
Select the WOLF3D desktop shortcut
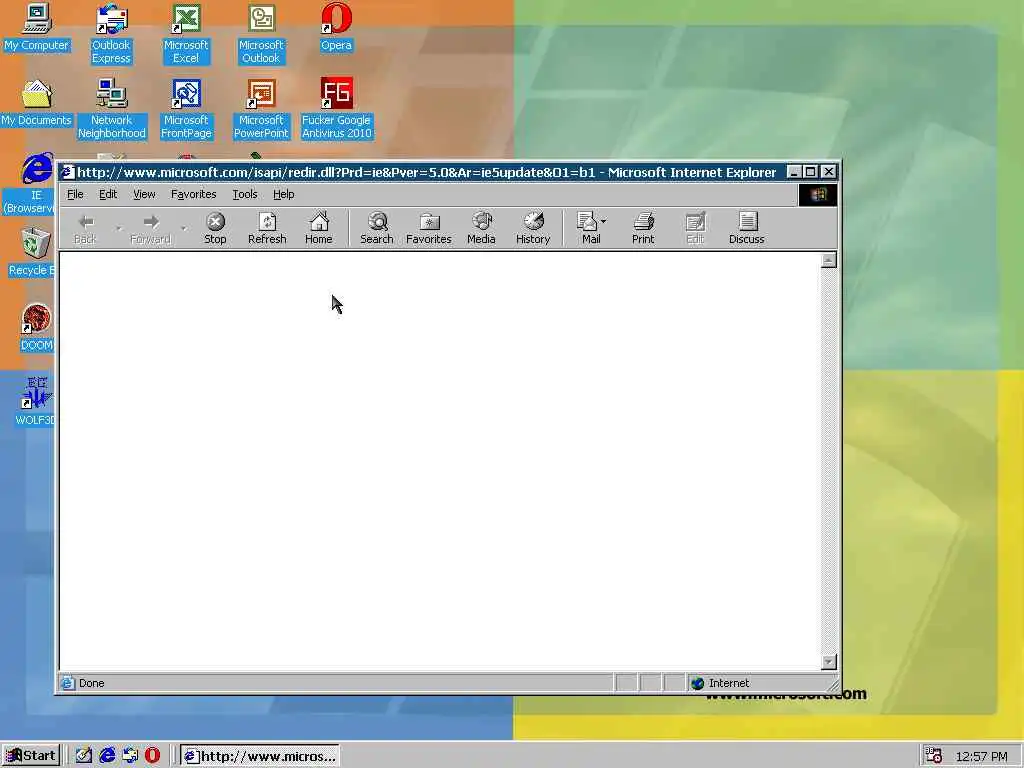pos(35,403)
